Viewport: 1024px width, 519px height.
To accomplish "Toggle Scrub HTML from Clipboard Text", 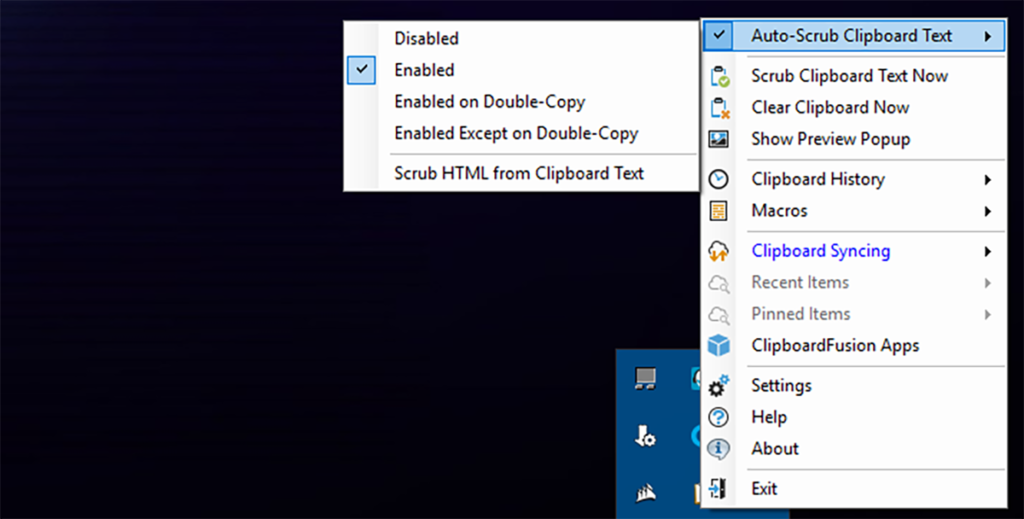I will 521,174.
